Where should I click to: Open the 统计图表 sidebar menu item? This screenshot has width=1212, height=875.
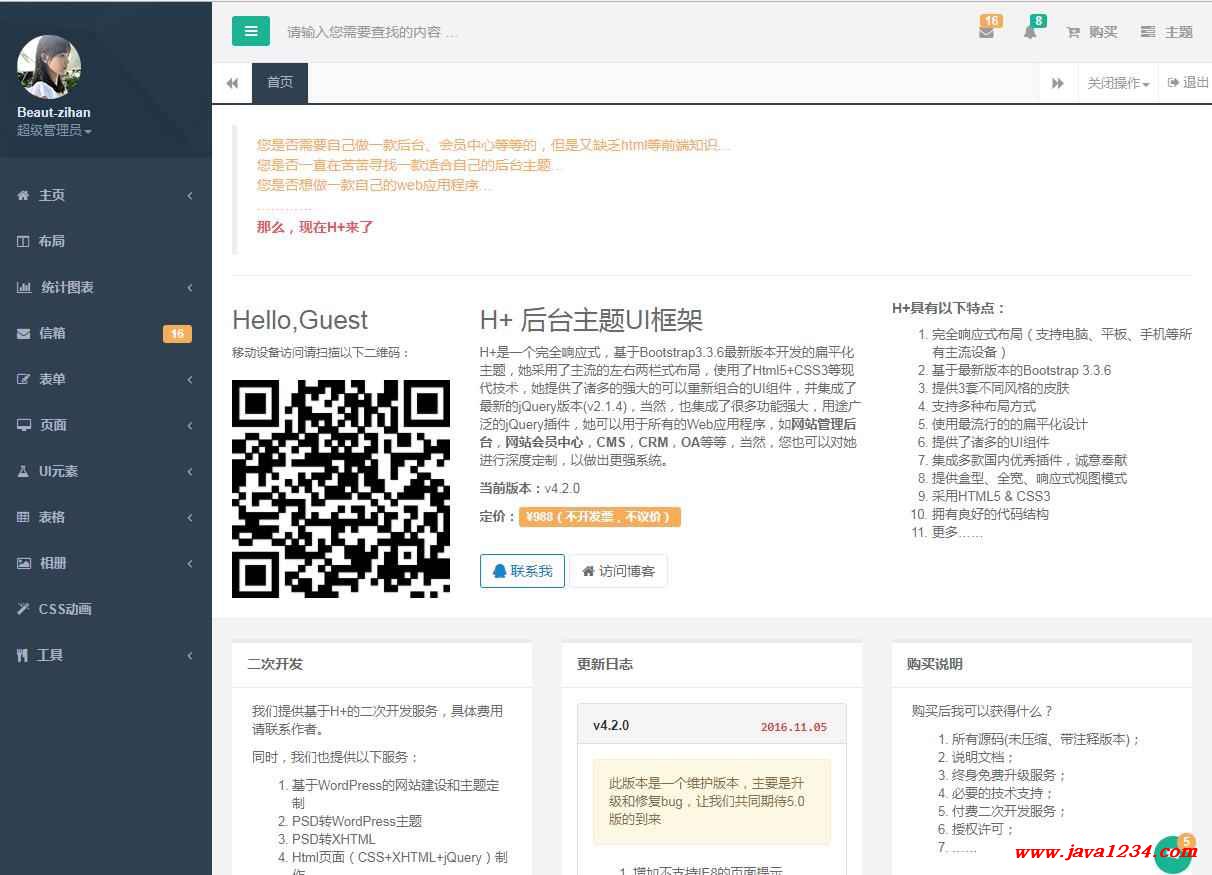pyautogui.click(x=106, y=287)
